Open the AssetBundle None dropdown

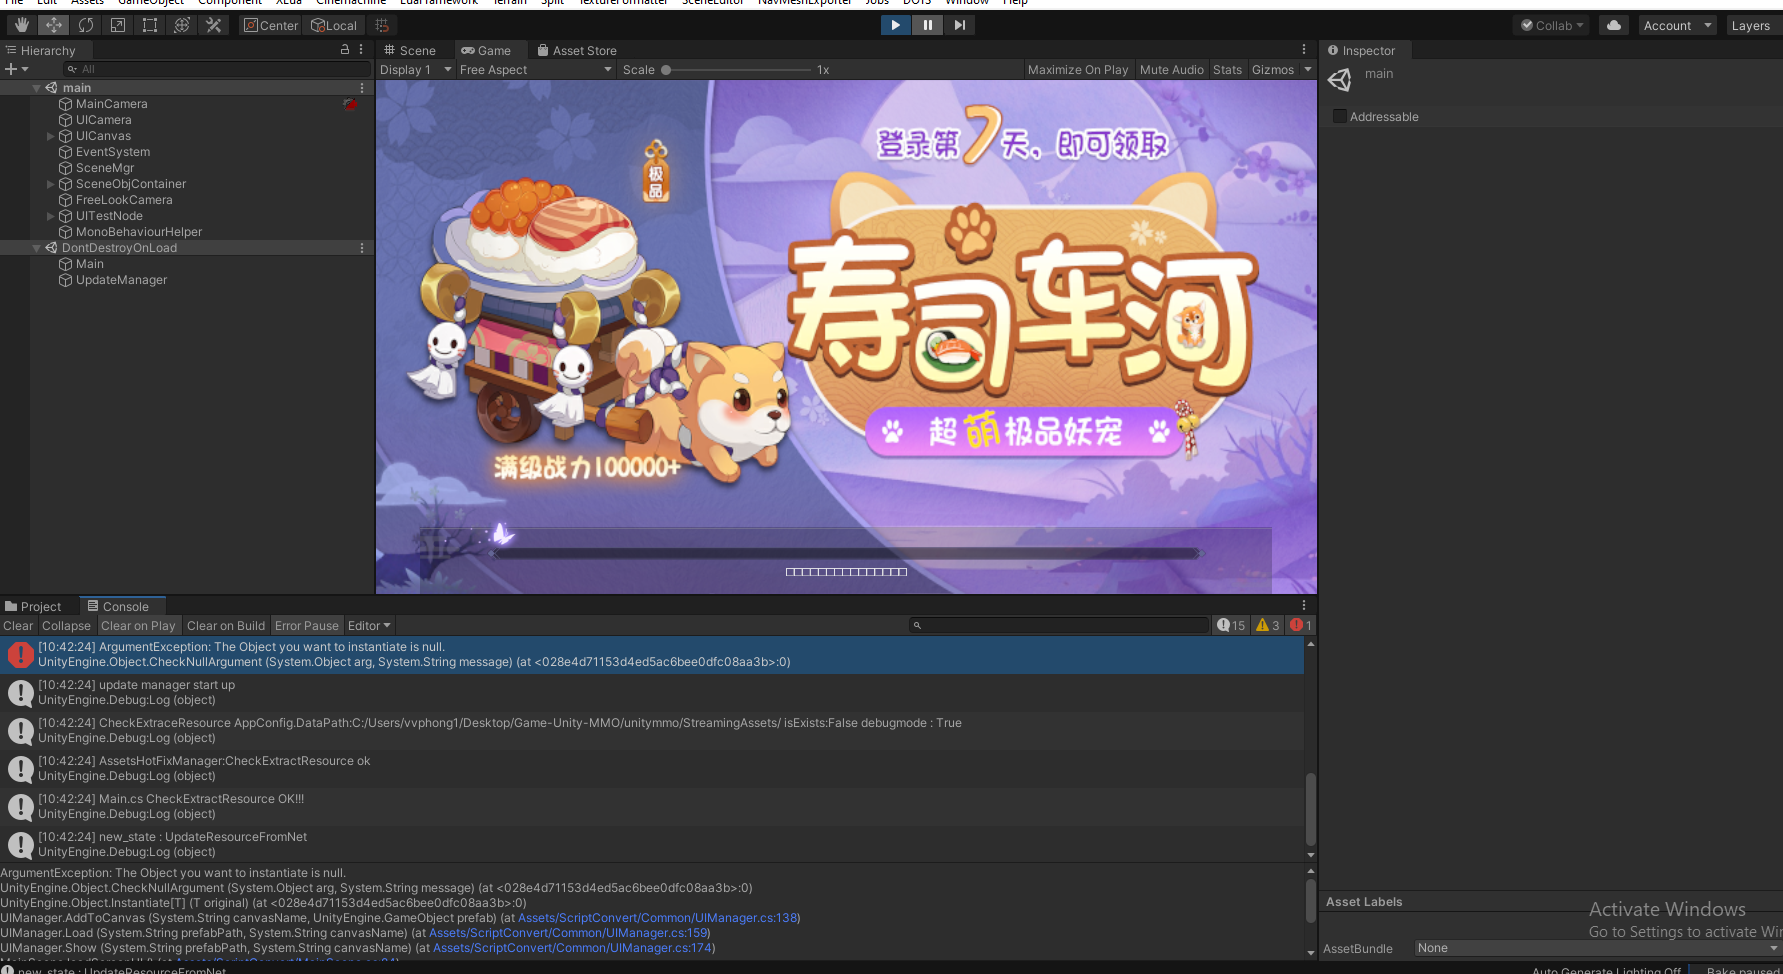[1597, 948]
